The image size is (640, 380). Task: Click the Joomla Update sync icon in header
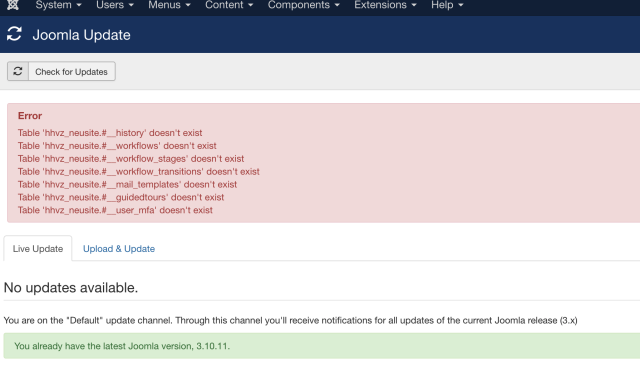14,34
